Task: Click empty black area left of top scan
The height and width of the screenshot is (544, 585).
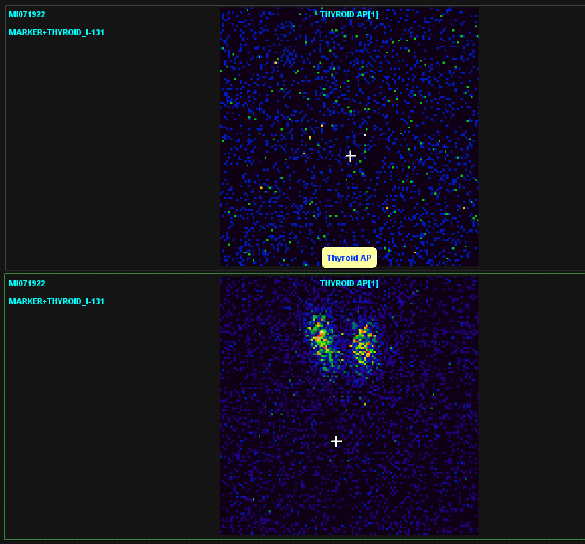Action: [112, 149]
